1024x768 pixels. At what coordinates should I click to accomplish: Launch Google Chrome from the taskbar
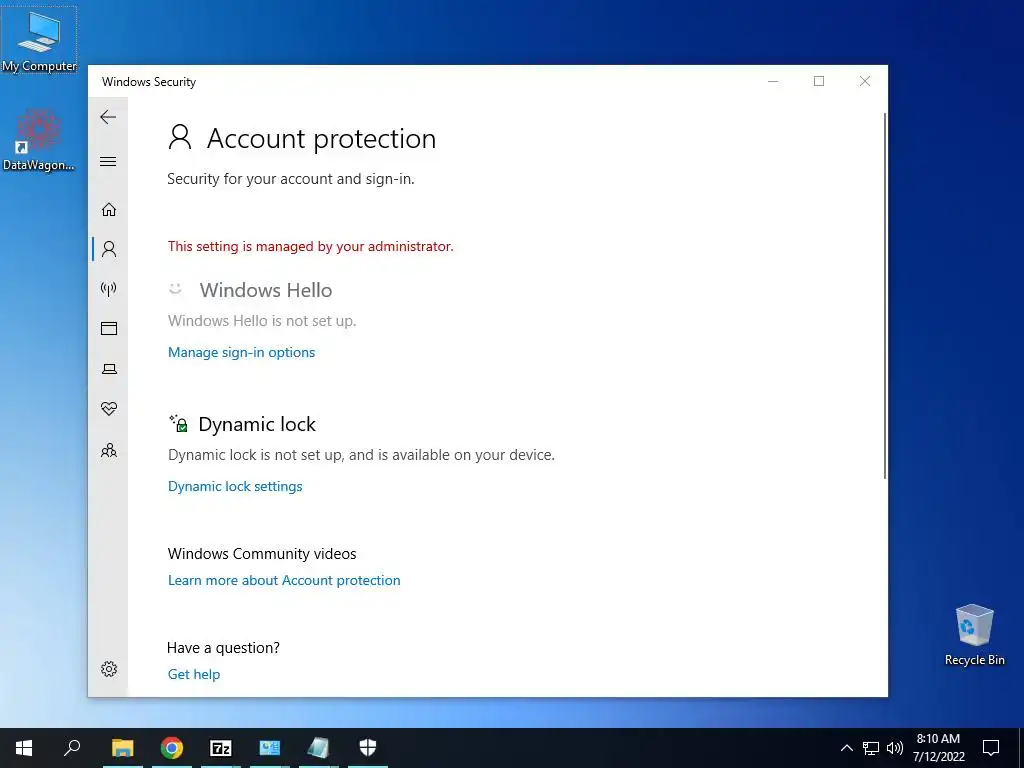(172, 748)
